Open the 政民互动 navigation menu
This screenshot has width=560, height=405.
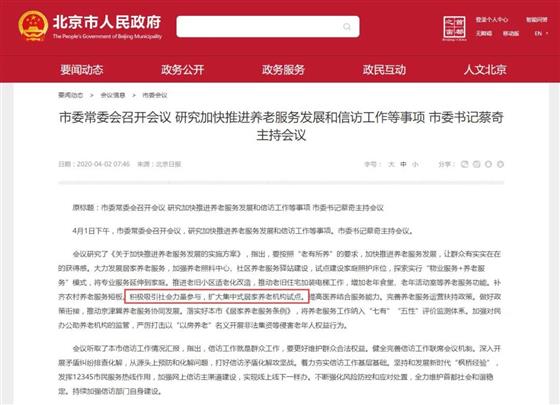click(384, 69)
